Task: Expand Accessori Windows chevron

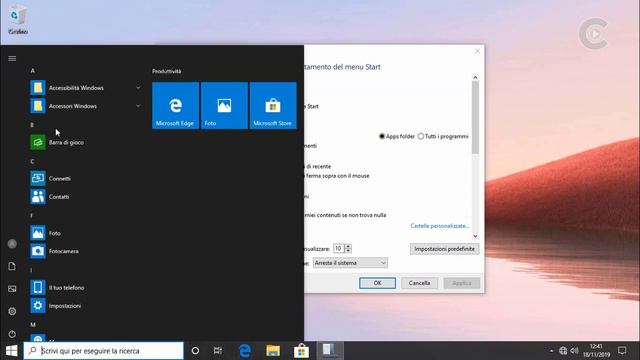Action: click(138, 106)
